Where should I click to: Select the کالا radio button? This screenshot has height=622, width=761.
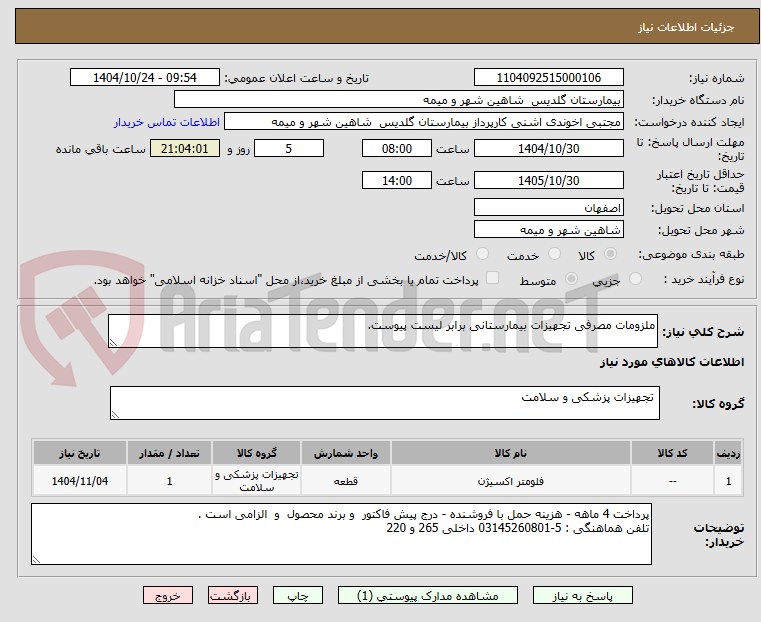(611, 254)
